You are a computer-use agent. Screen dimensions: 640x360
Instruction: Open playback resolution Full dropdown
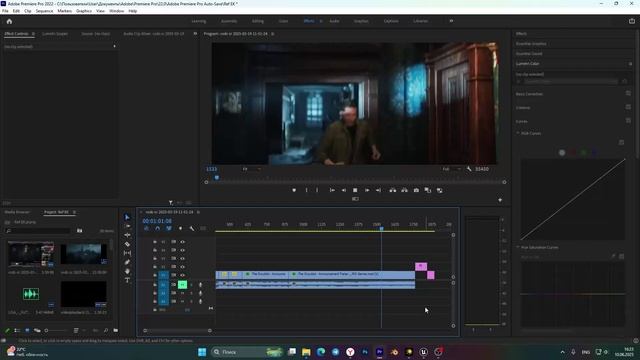click(452, 169)
